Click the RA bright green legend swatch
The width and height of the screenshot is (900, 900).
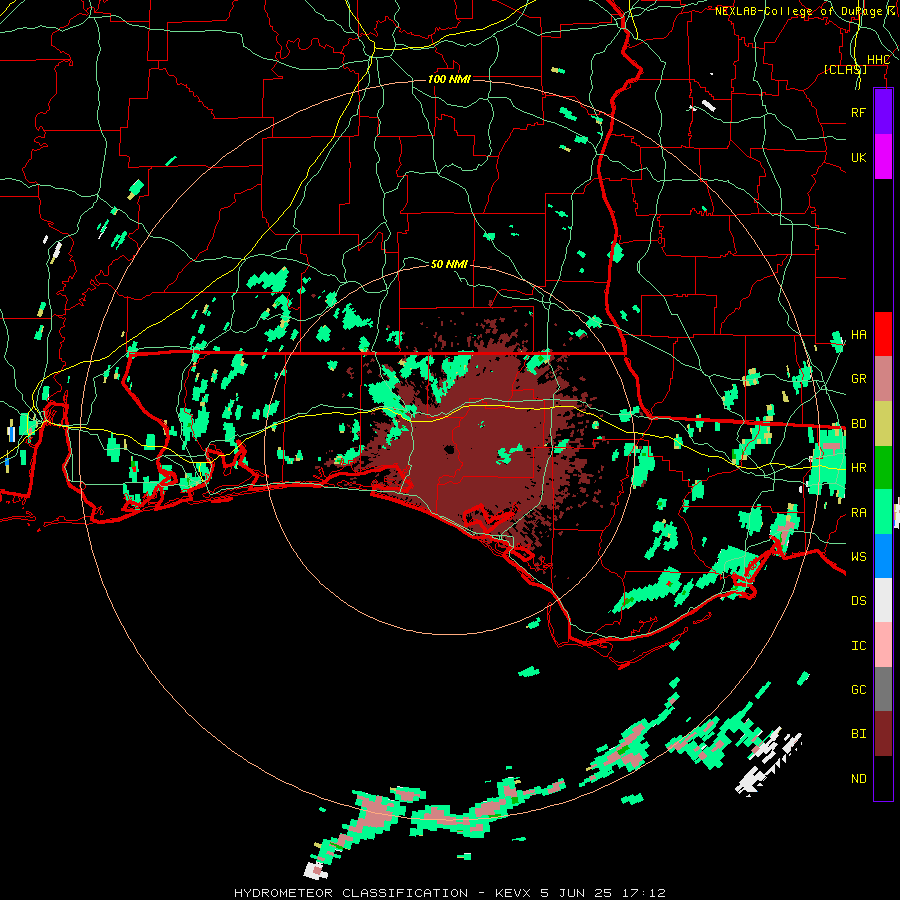point(883,512)
